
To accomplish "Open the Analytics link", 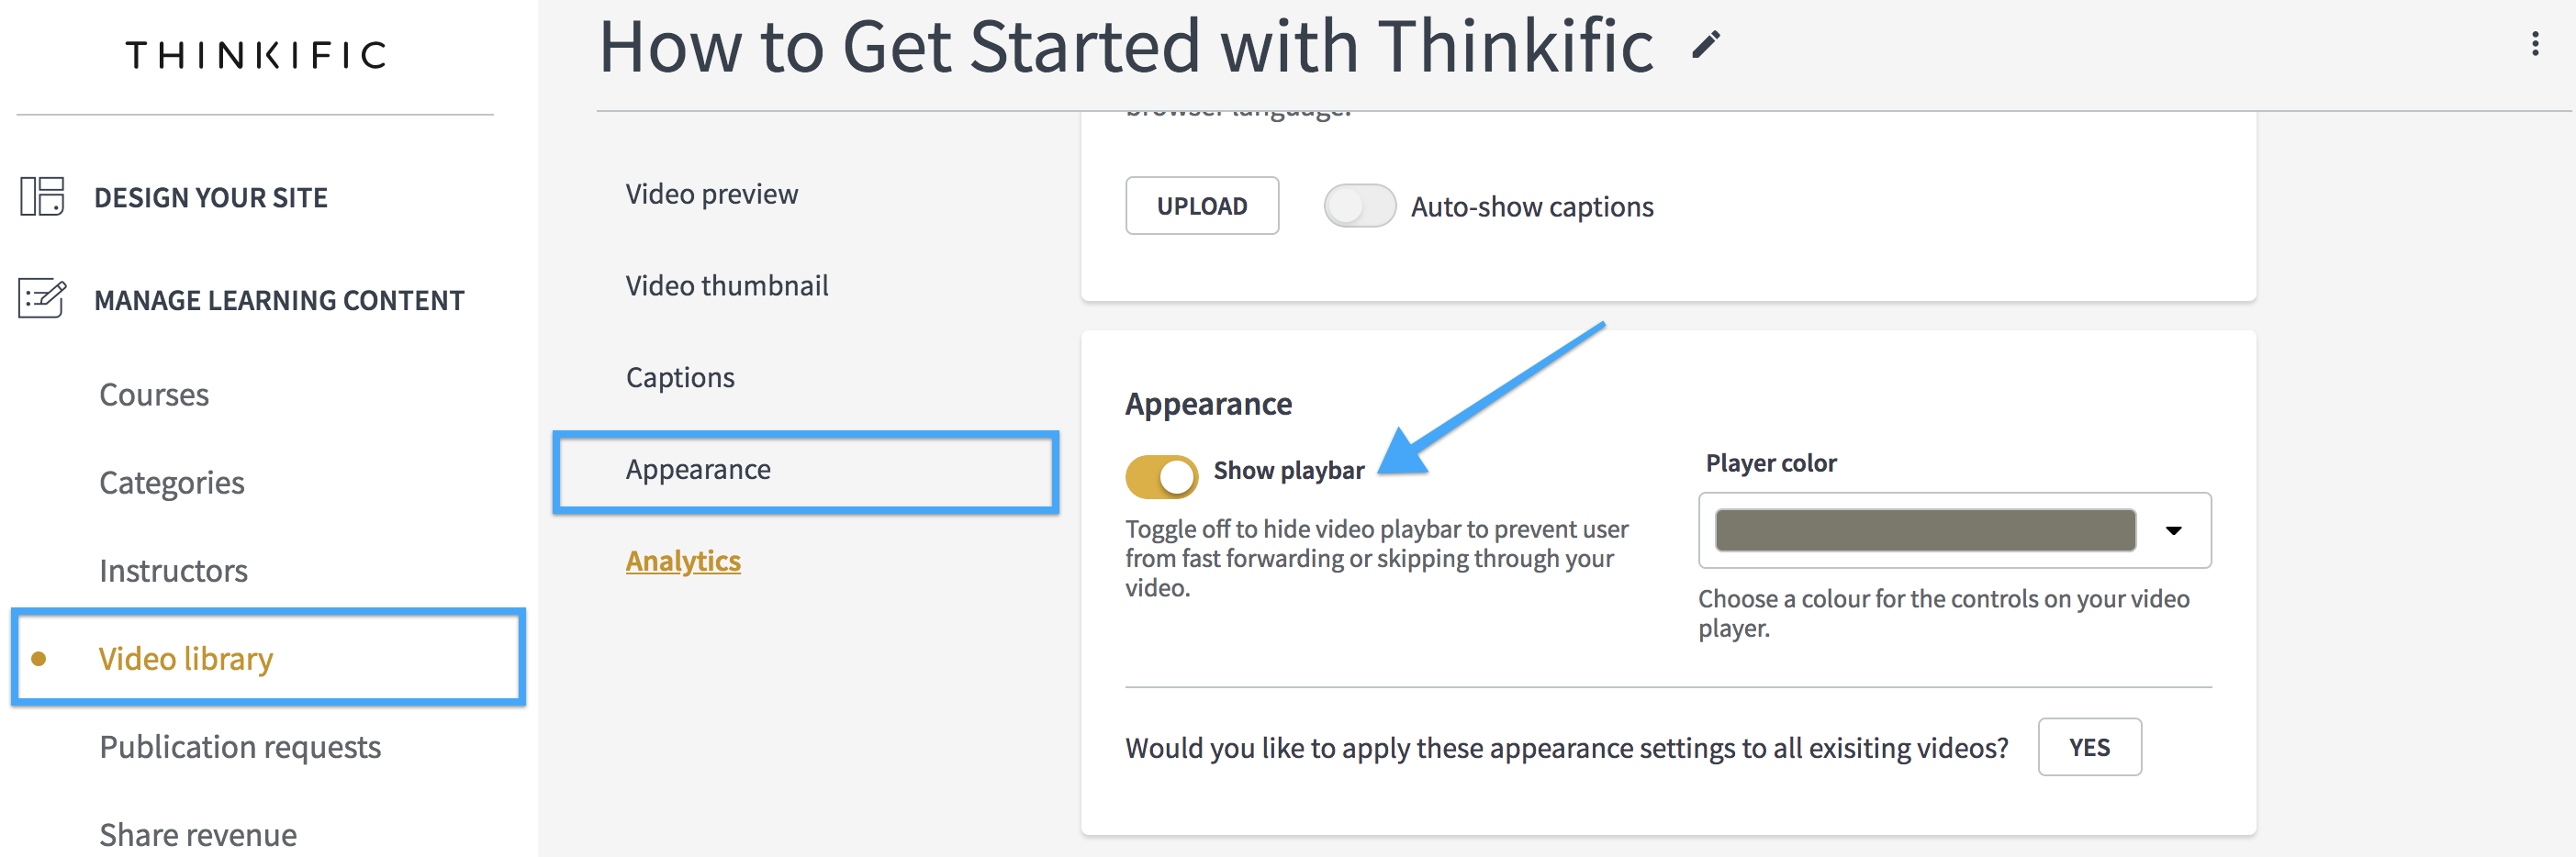I will click(x=683, y=561).
